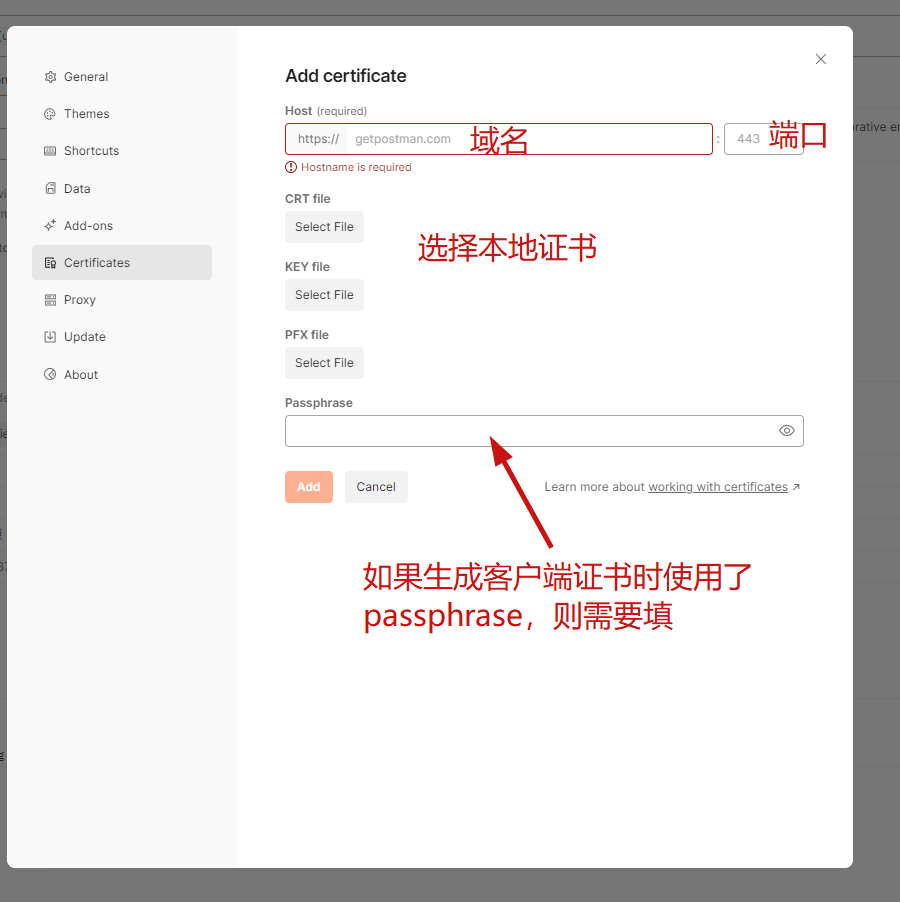Choose a KEY file for the certificate
The height and width of the screenshot is (902, 900).
click(x=324, y=295)
